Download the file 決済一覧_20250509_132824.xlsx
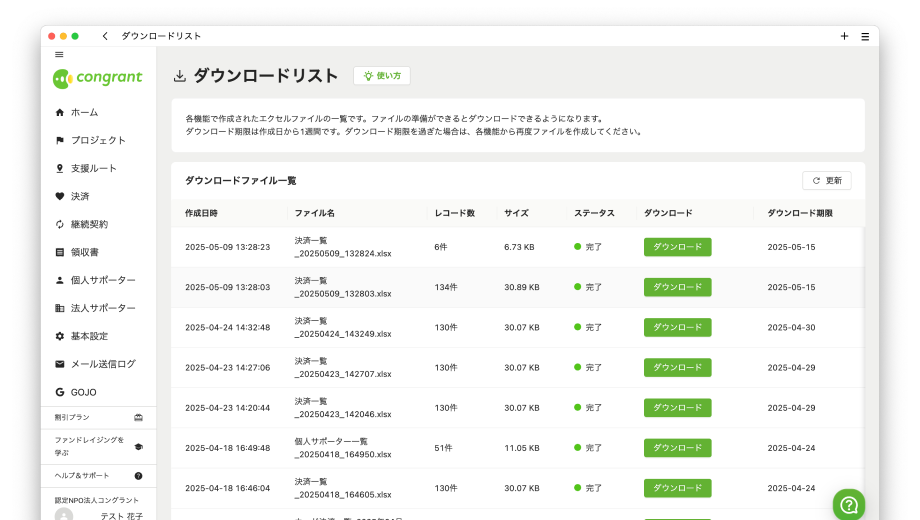The image size is (920, 520). pyautogui.click(x=678, y=247)
